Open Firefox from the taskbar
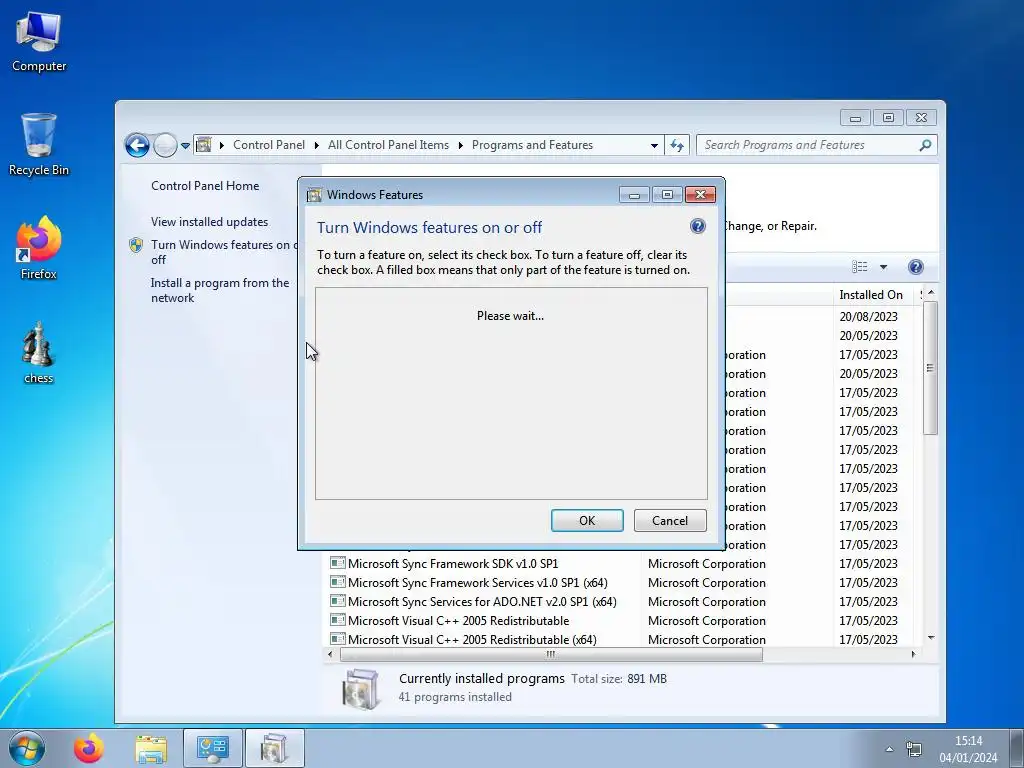The height and width of the screenshot is (768, 1024). pyautogui.click(x=88, y=748)
